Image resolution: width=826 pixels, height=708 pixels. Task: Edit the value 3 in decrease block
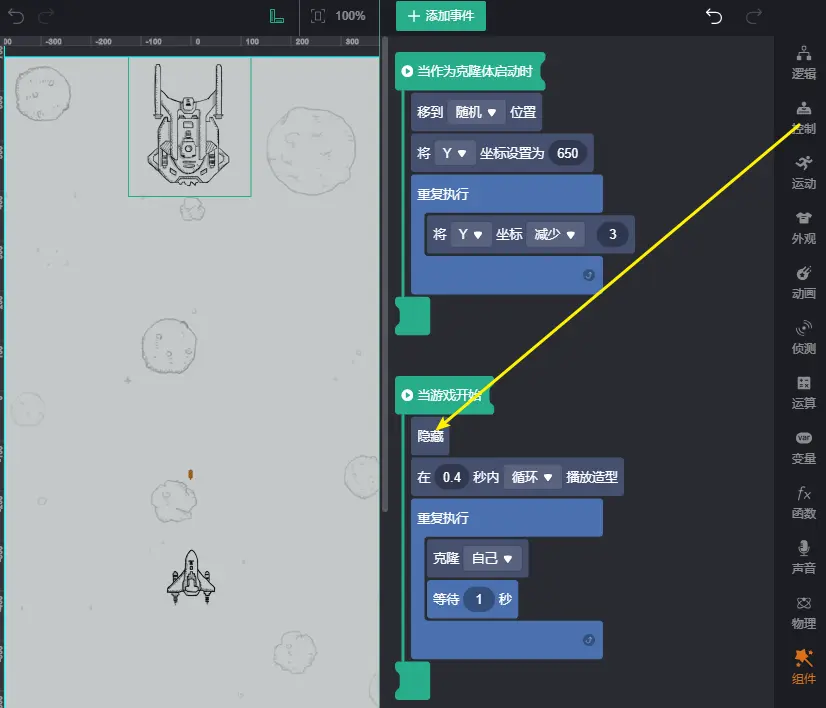612,234
